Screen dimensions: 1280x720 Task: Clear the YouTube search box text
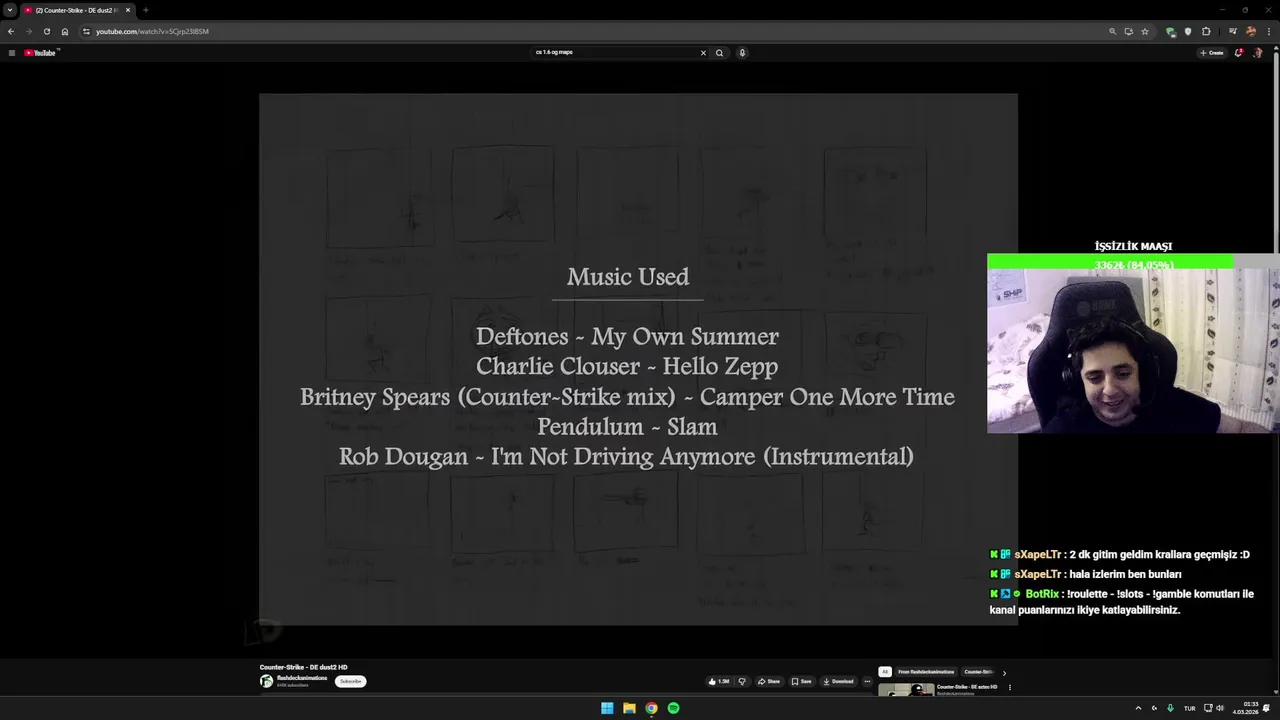click(703, 53)
